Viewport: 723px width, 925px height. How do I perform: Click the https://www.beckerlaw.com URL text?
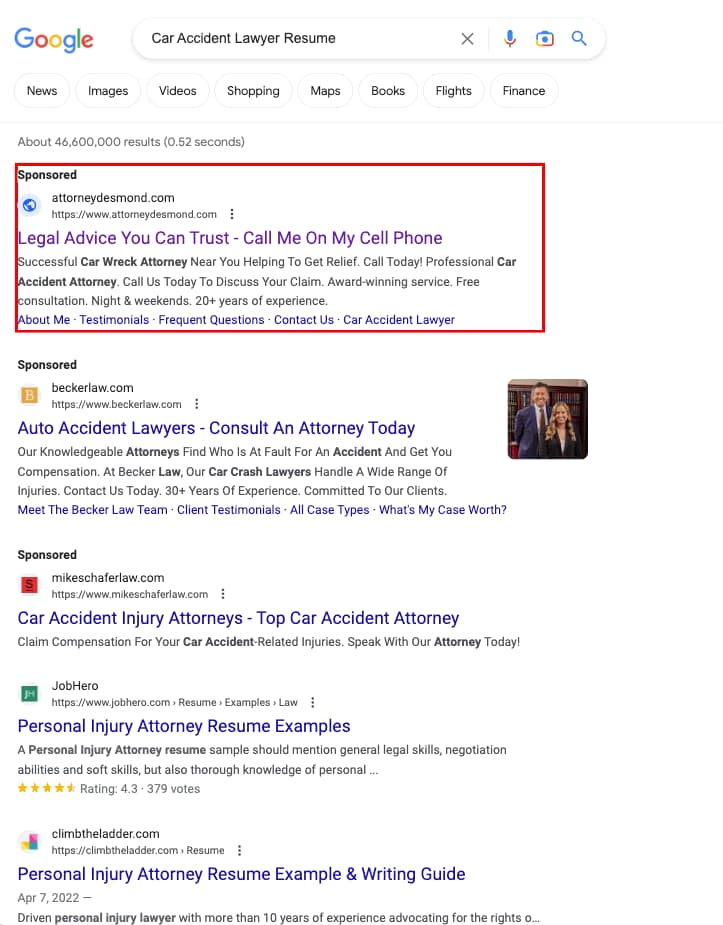[x=116, y=404]
